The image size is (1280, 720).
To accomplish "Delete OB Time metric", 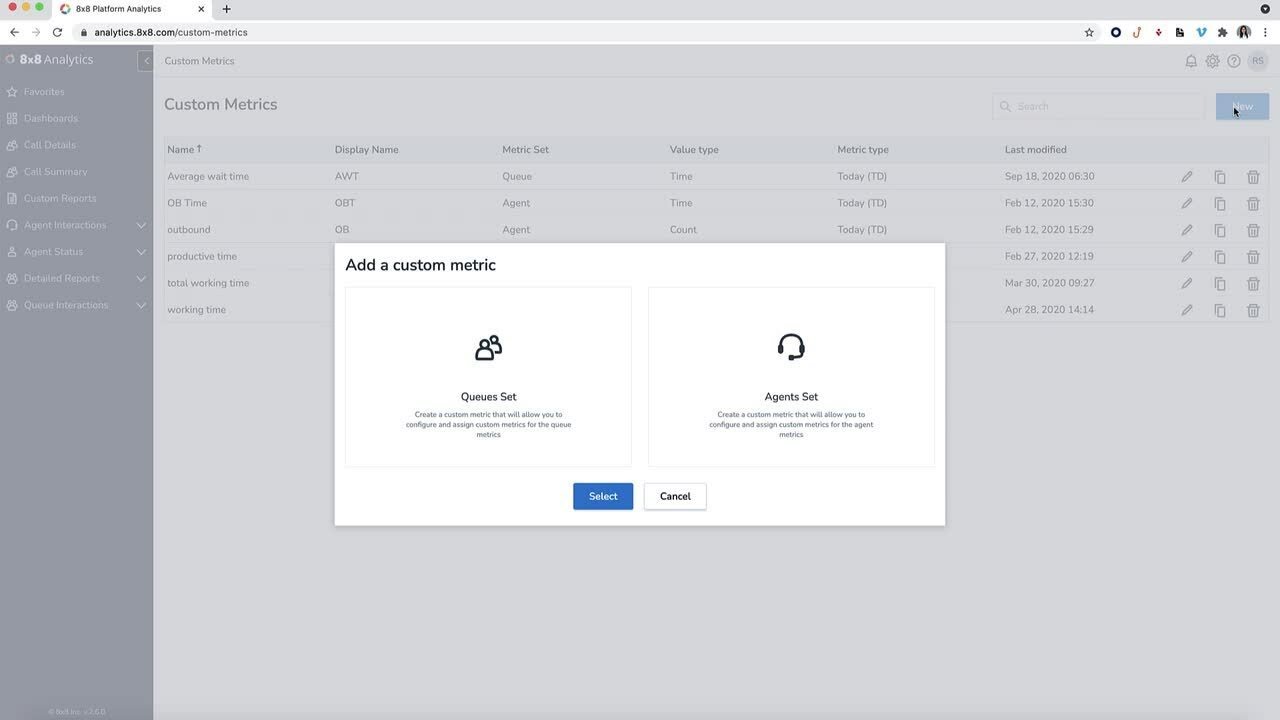I will pos(1253,203).
